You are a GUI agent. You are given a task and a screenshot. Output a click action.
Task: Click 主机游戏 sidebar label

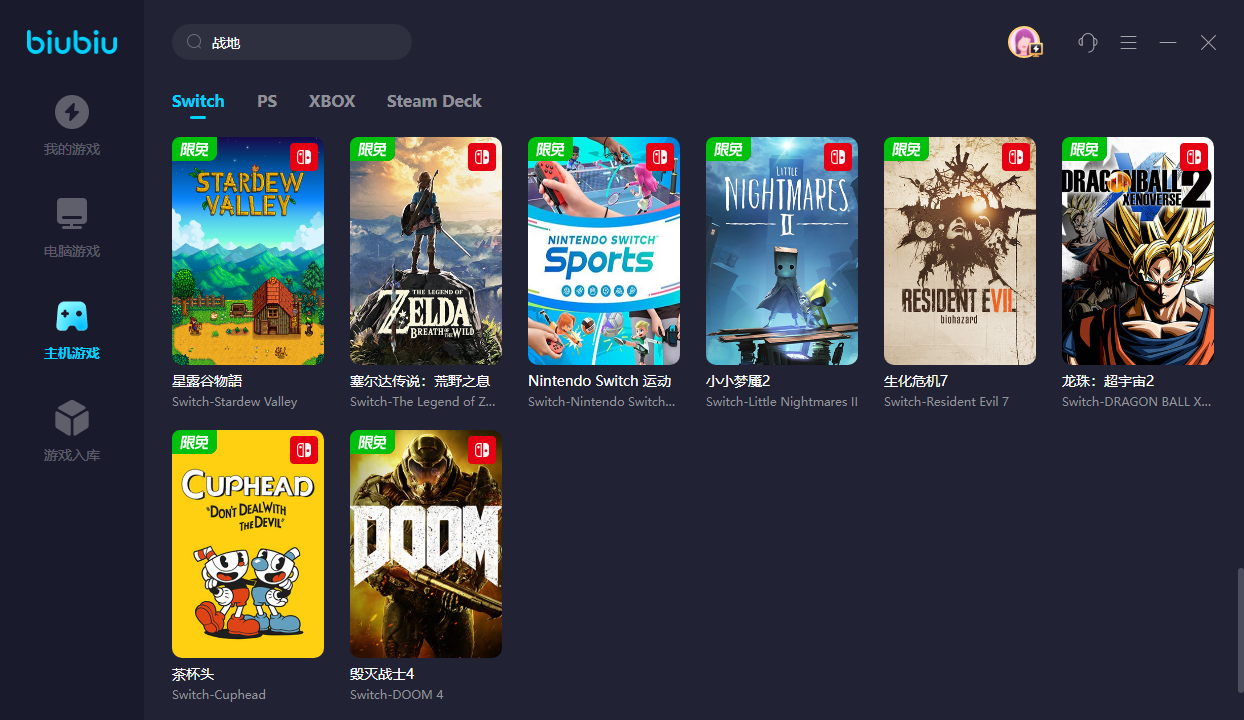72,354
